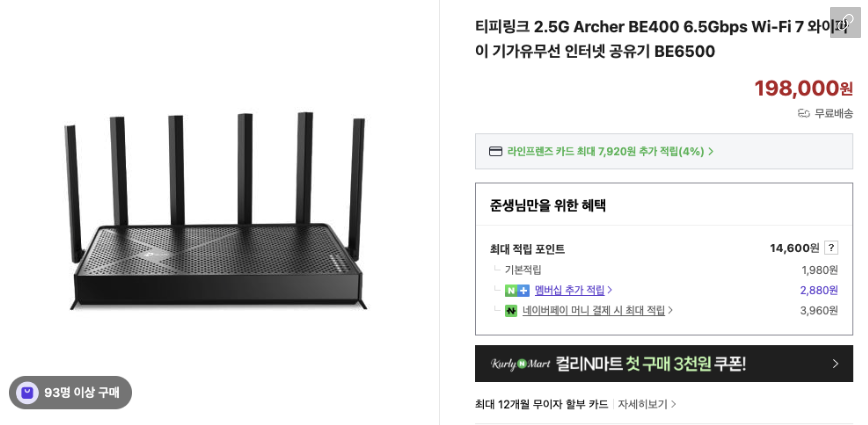Click the 93명 이상 구매 badge label
Screen dimensions: 868x425
pyautogui.click(x=81, y=393)
